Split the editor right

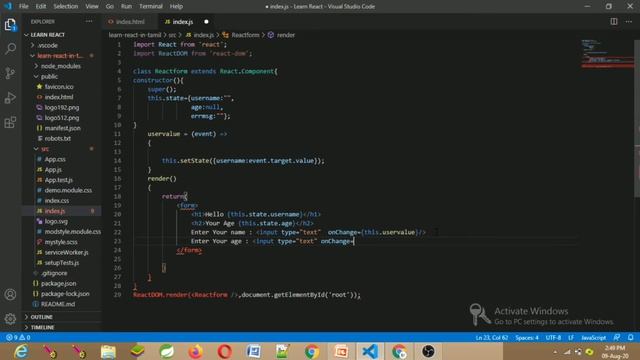(x=613, y=21)
